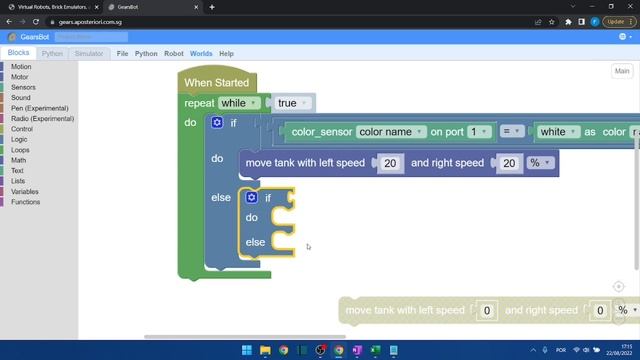Click the GearsBot logo icon
640x360 pixels.
pyautogui.click(x=12, y=37)
